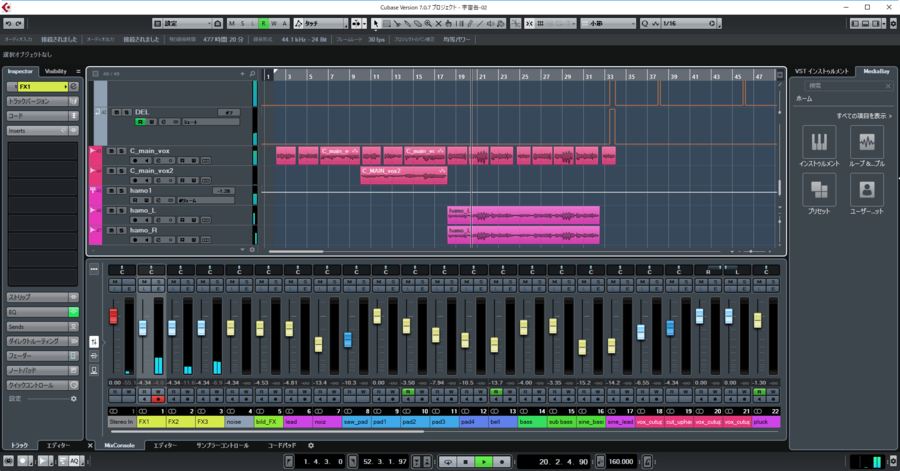This screenshot has height=471, width=900.
Task: Select the Glue tool
Action: tap(408, 24)
